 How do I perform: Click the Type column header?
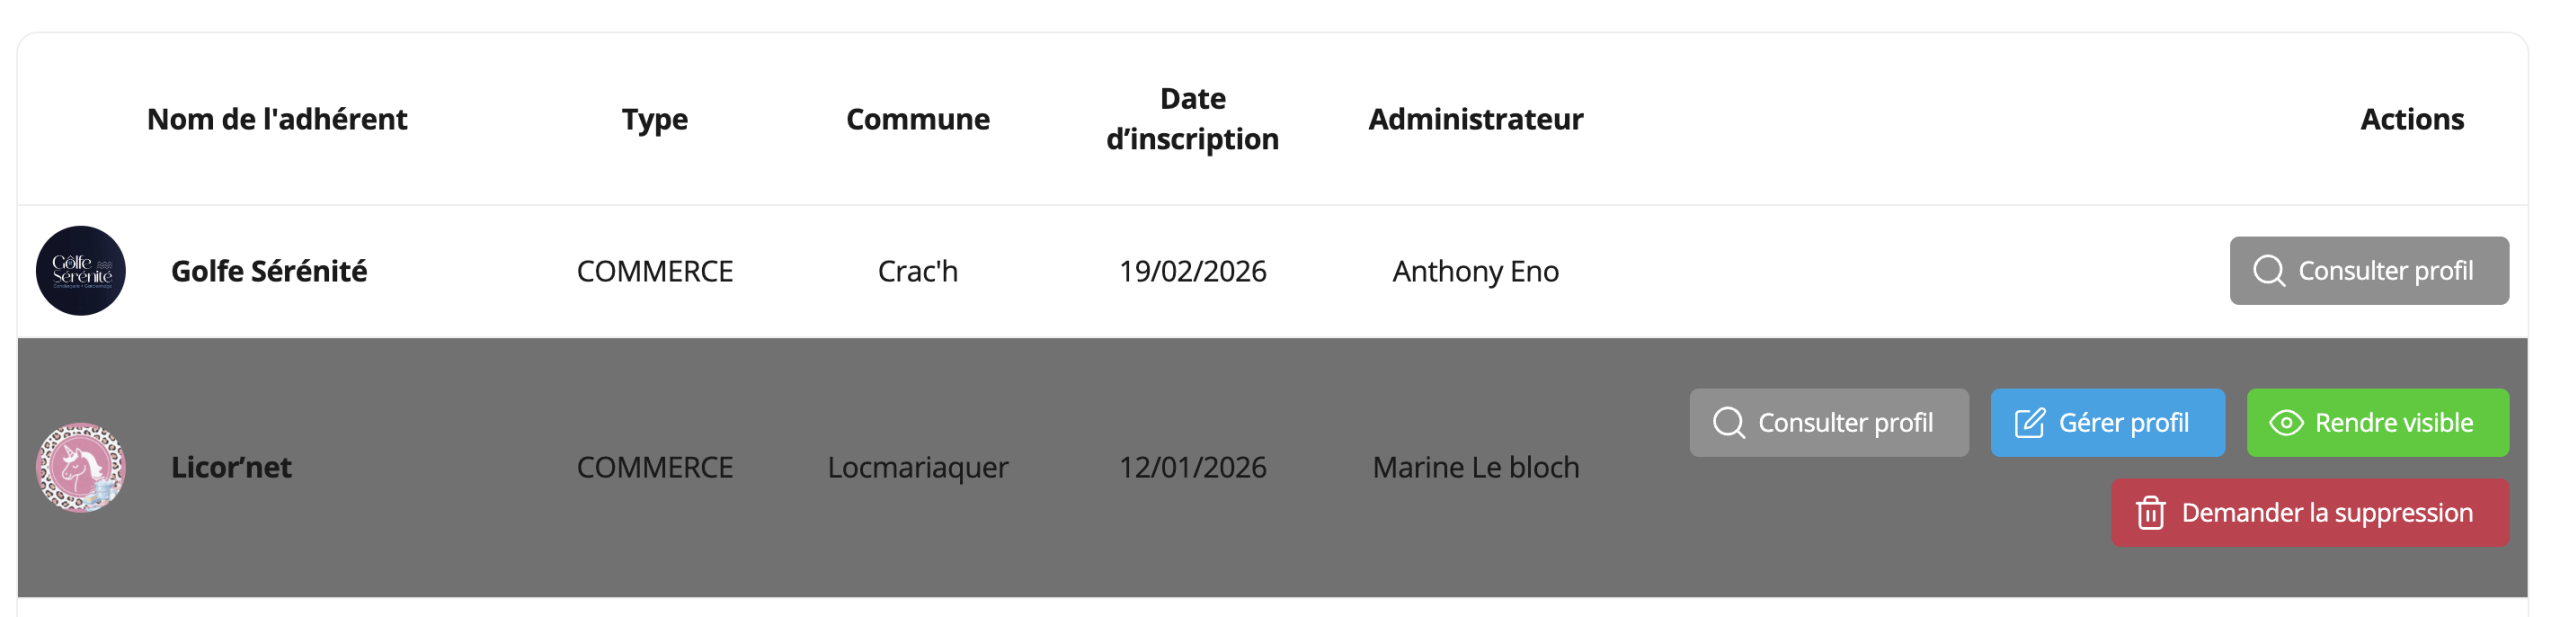coord(654,119)
